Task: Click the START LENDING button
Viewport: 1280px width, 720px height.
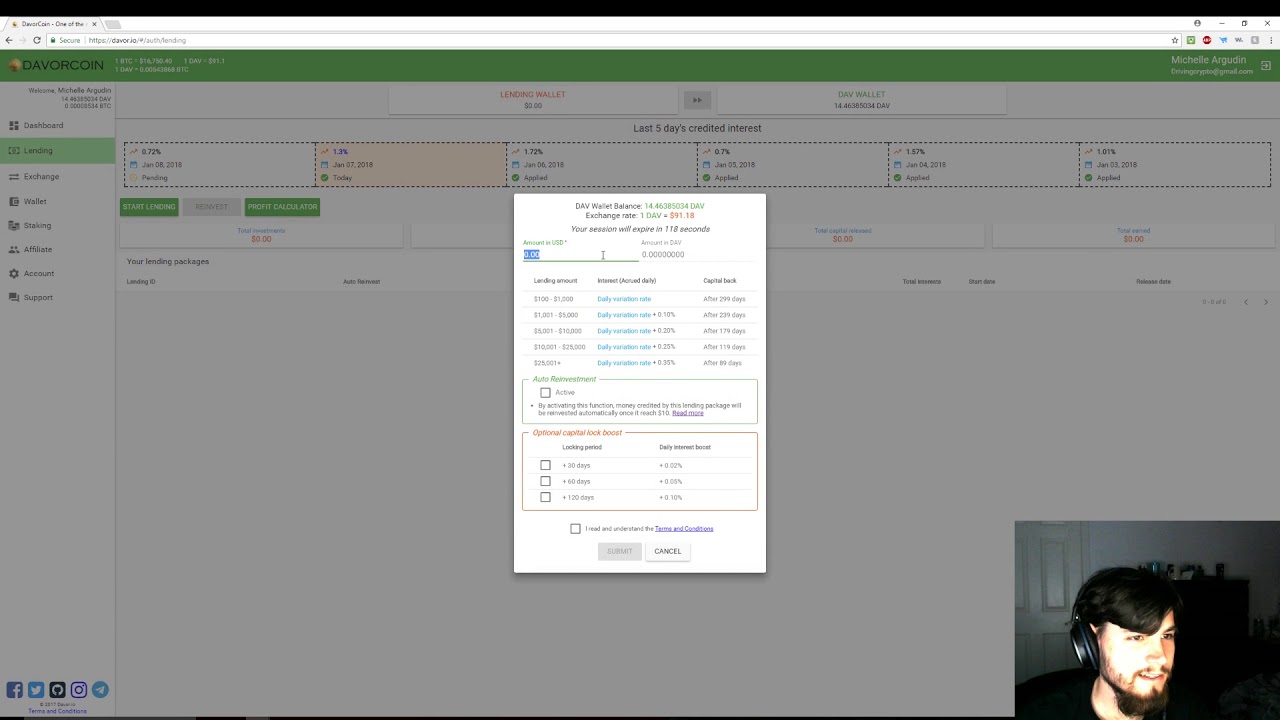Action: pyautogui.click(x=149, y=207)
